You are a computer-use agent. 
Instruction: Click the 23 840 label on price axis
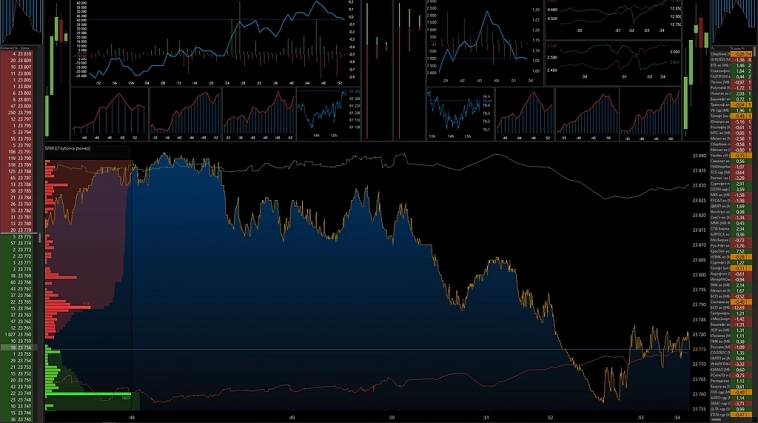click(x=699, y=157)
